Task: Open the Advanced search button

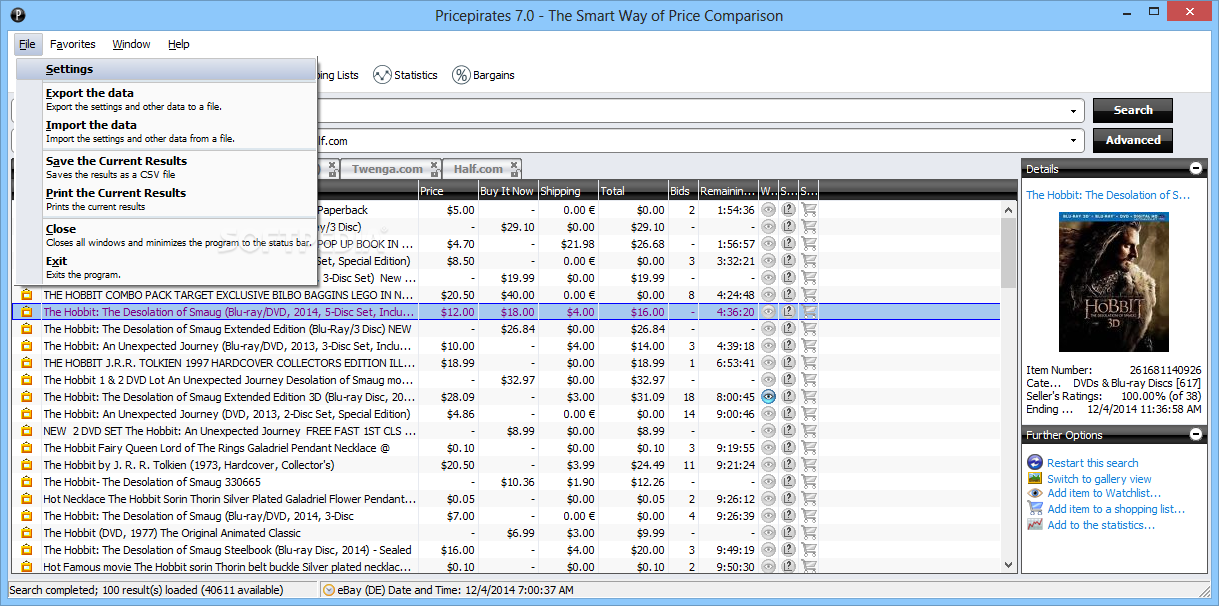Action: pyautogui.click(x=1133, y=140)
